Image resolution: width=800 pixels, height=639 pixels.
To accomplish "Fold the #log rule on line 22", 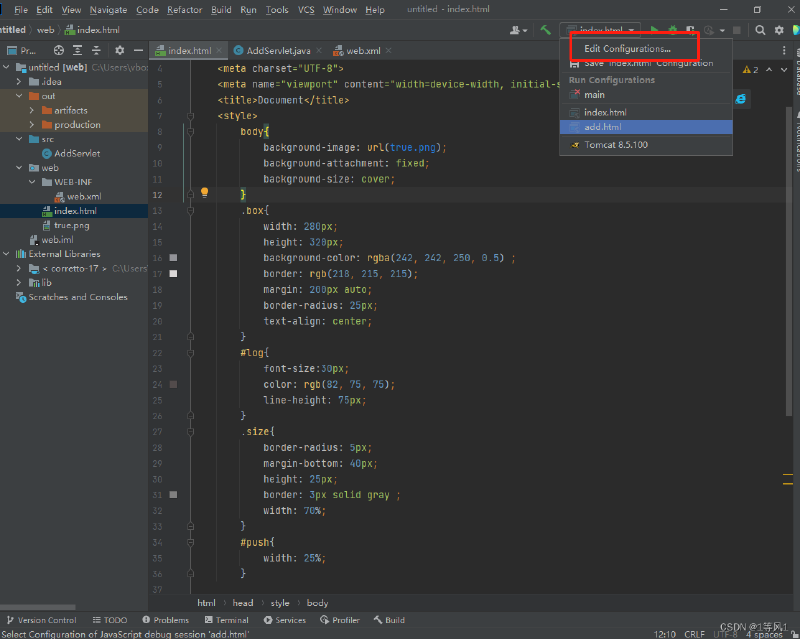I will point(190,353).
